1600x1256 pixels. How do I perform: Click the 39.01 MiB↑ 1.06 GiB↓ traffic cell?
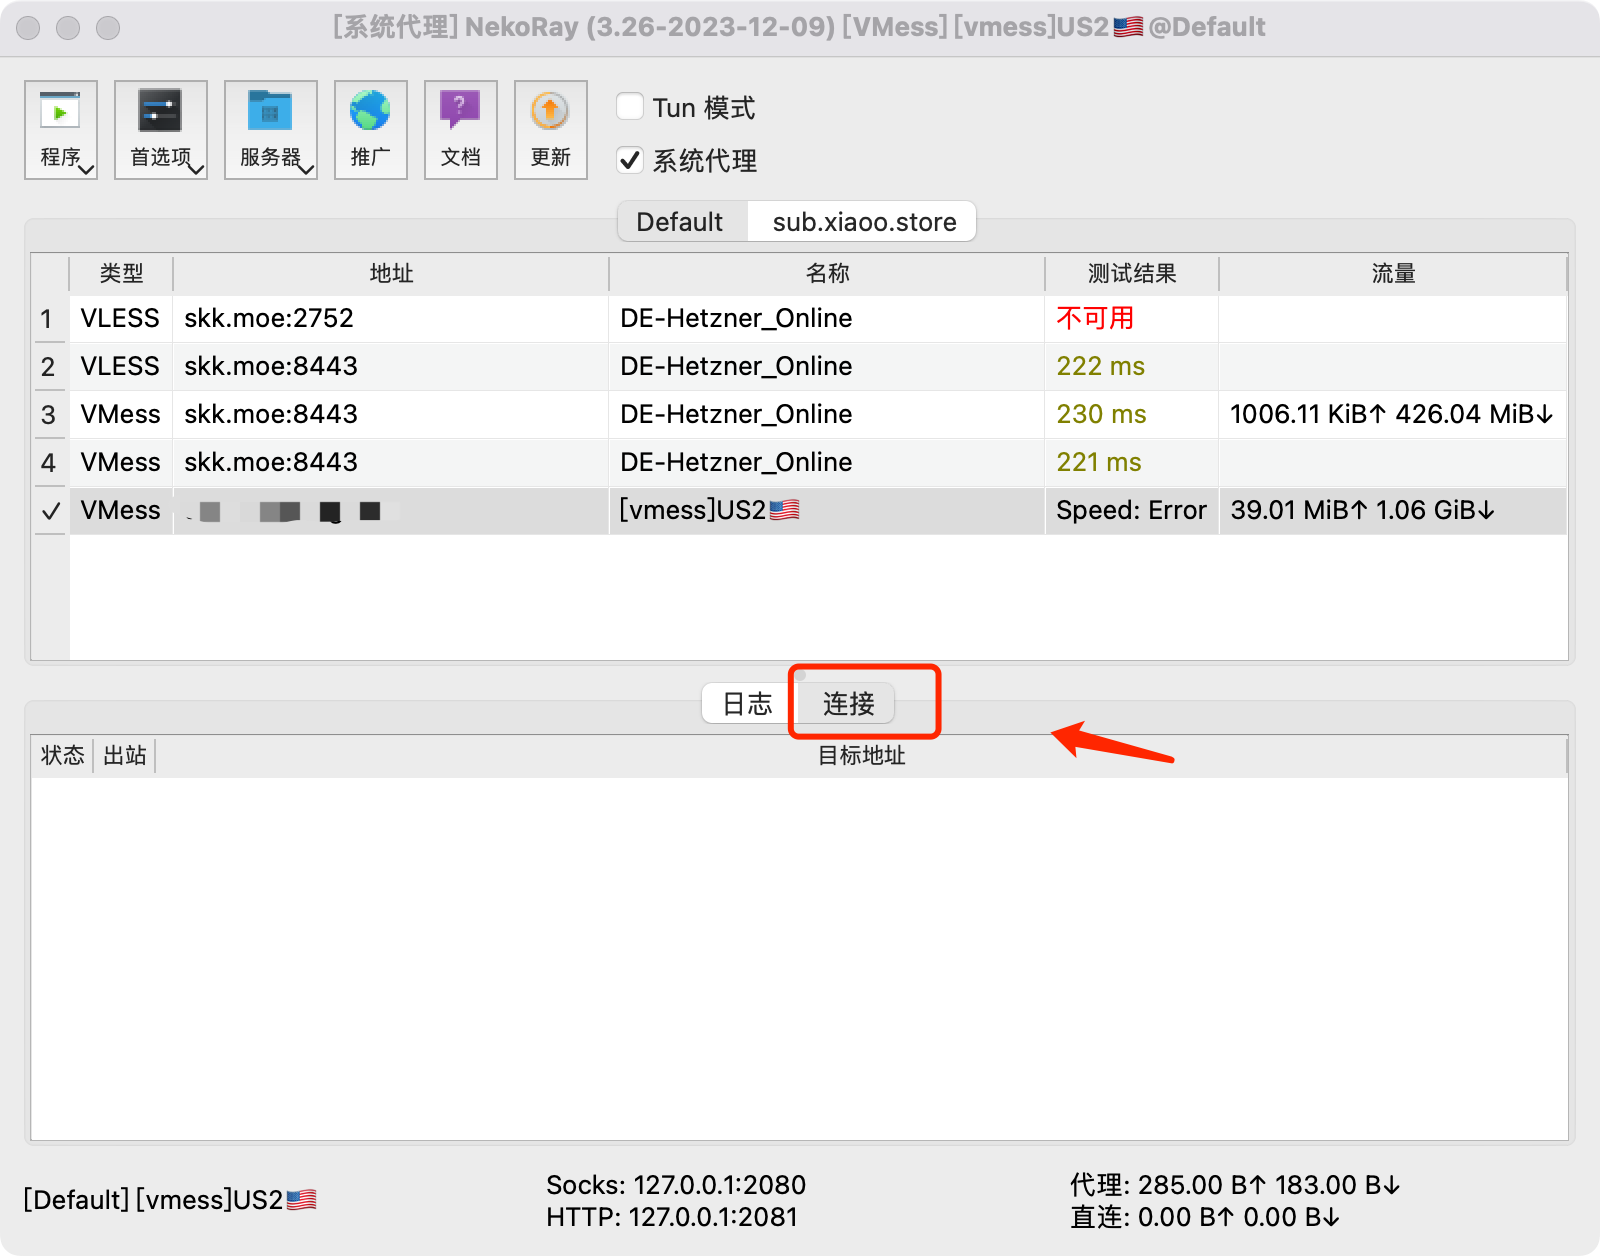tap(1393, 510)
